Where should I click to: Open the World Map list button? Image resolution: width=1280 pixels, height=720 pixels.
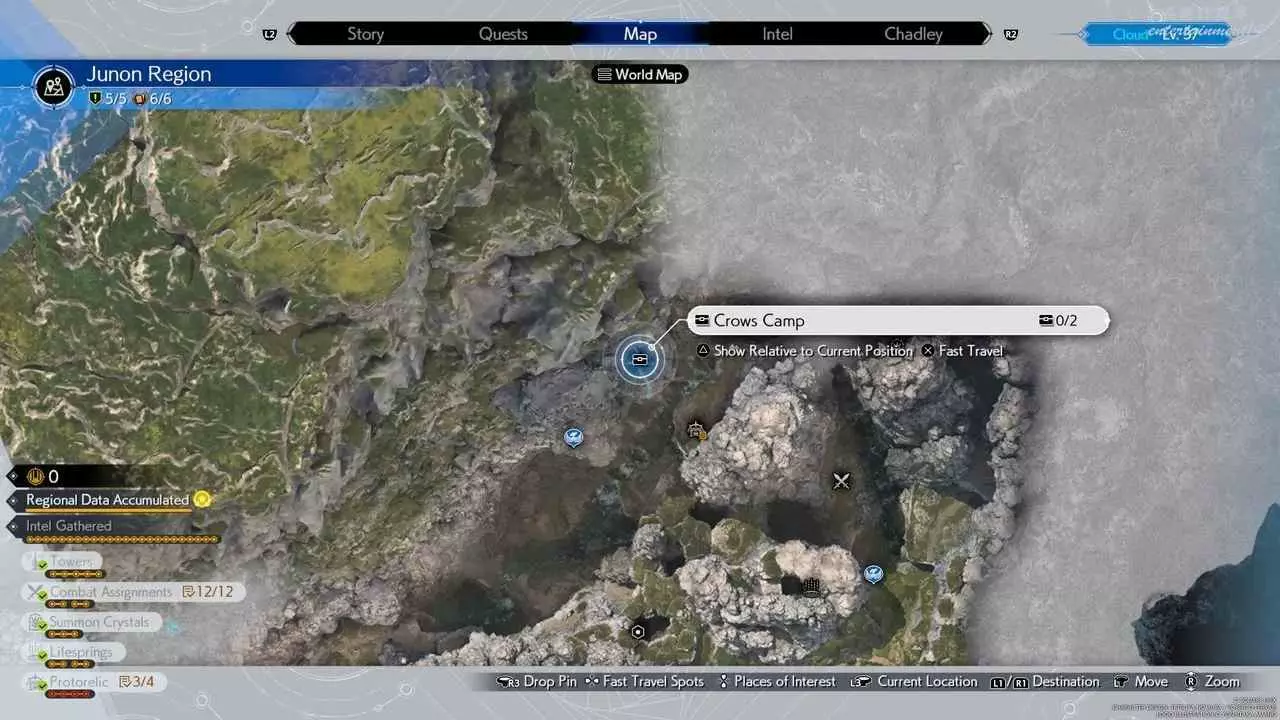tap(640, 74)
